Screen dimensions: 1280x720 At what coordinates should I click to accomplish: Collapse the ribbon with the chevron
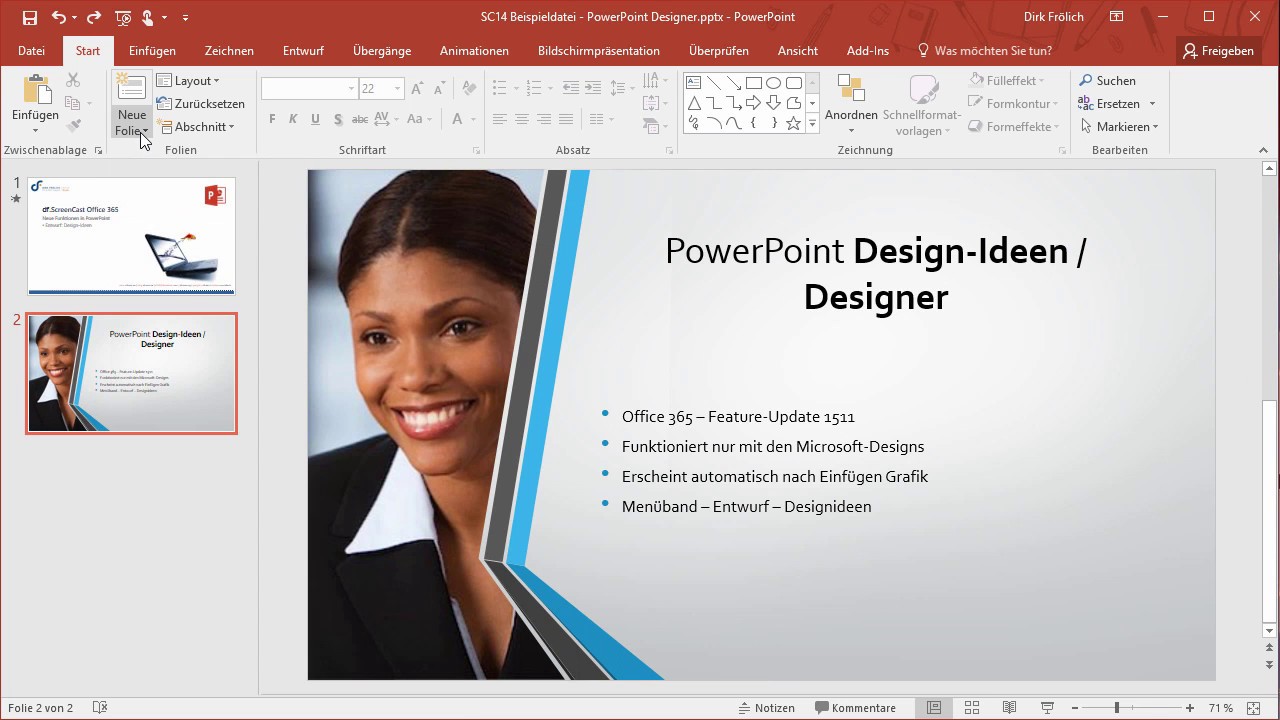click(x=1263, y=150)
